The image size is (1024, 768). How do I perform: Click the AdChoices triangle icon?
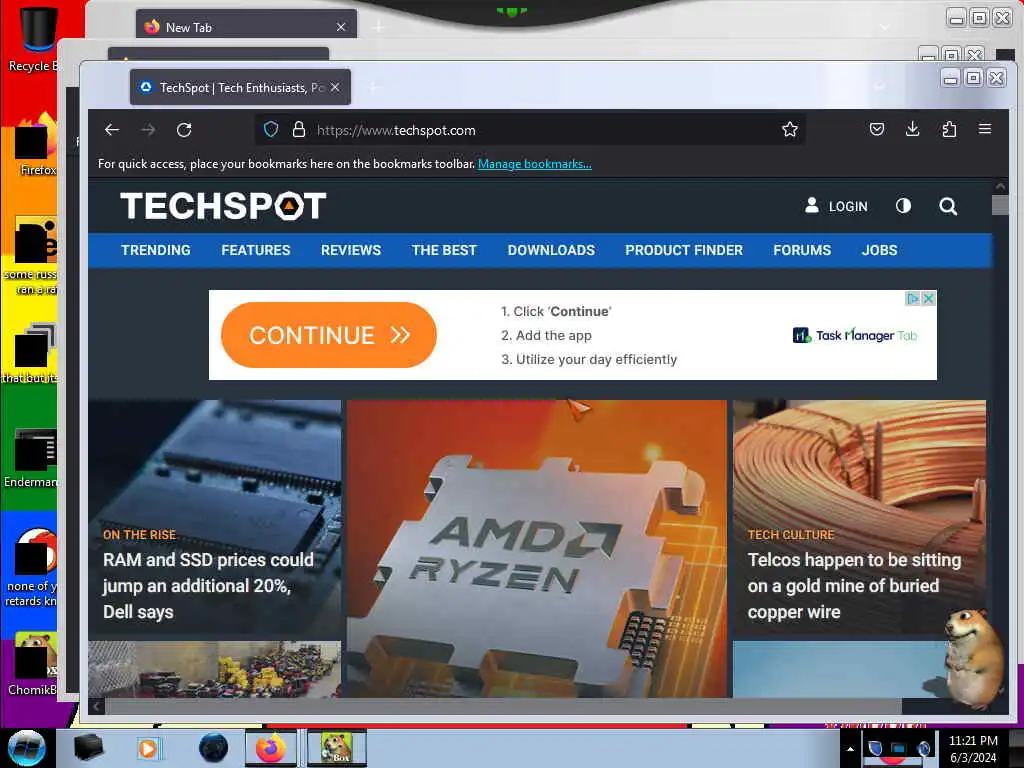pyautogui.click(x=913, y=298)
